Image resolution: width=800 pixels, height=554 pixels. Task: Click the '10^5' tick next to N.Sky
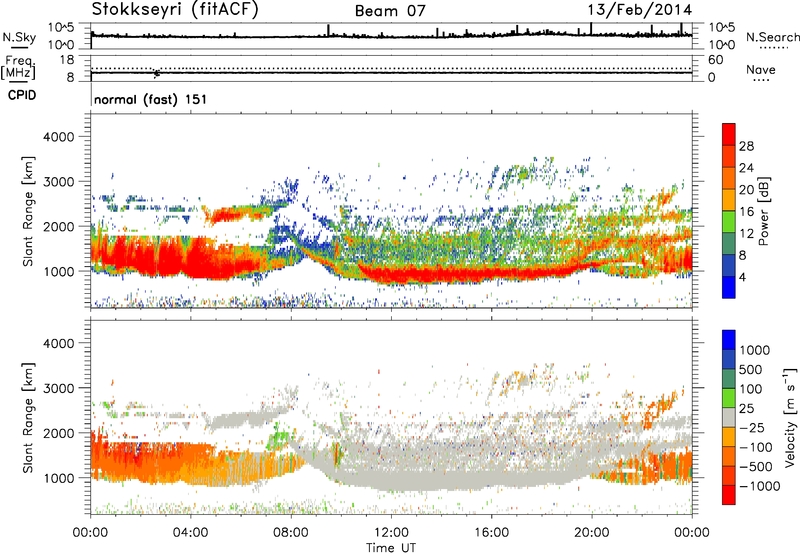pyautogui.click(x=61, y=28)
